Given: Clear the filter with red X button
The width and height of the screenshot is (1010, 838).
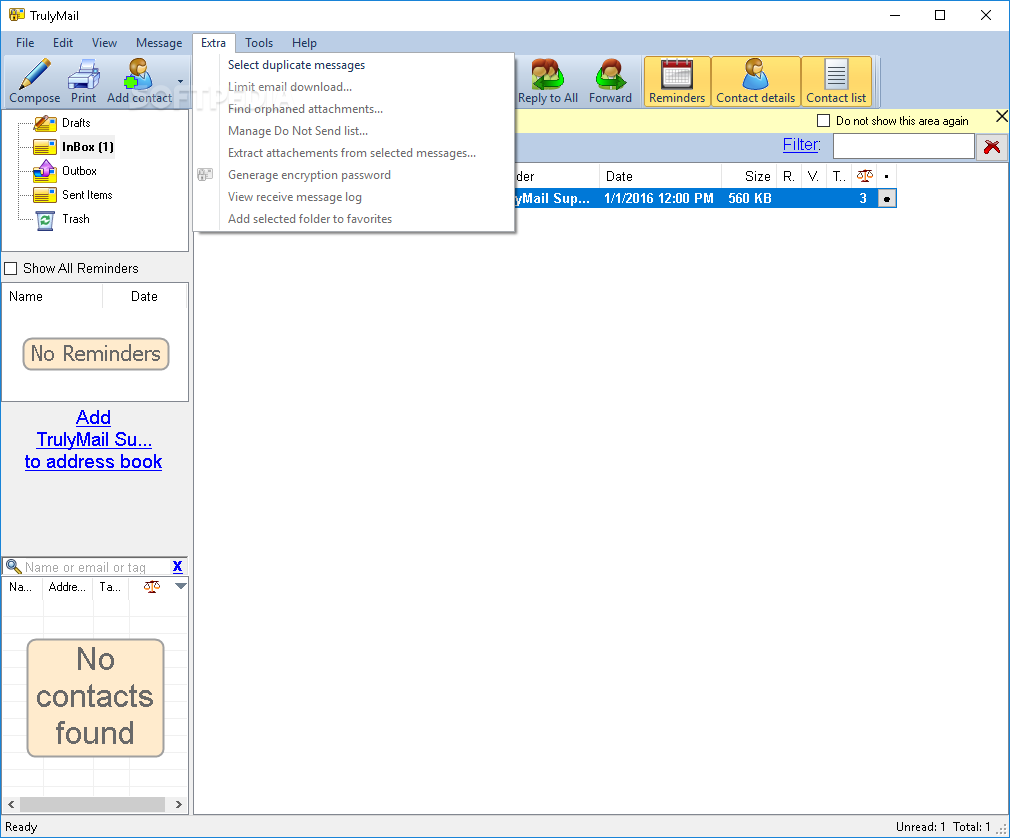Looking at the screenshot, I should tap(992, 146).
